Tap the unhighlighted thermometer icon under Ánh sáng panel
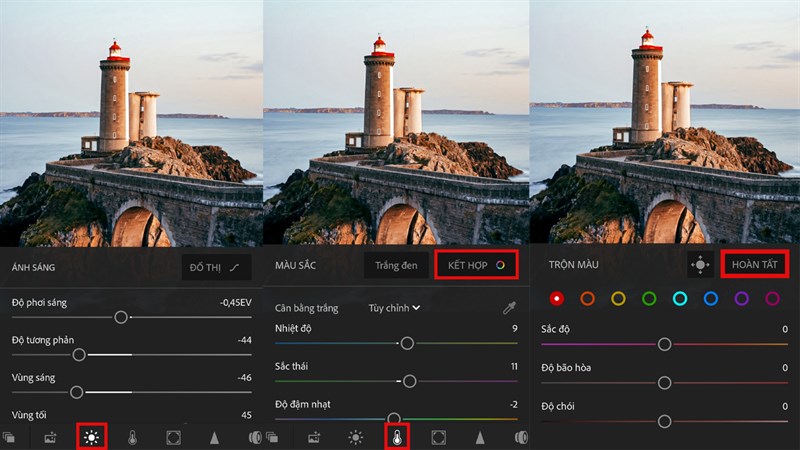800x450 pixels. 133,437
